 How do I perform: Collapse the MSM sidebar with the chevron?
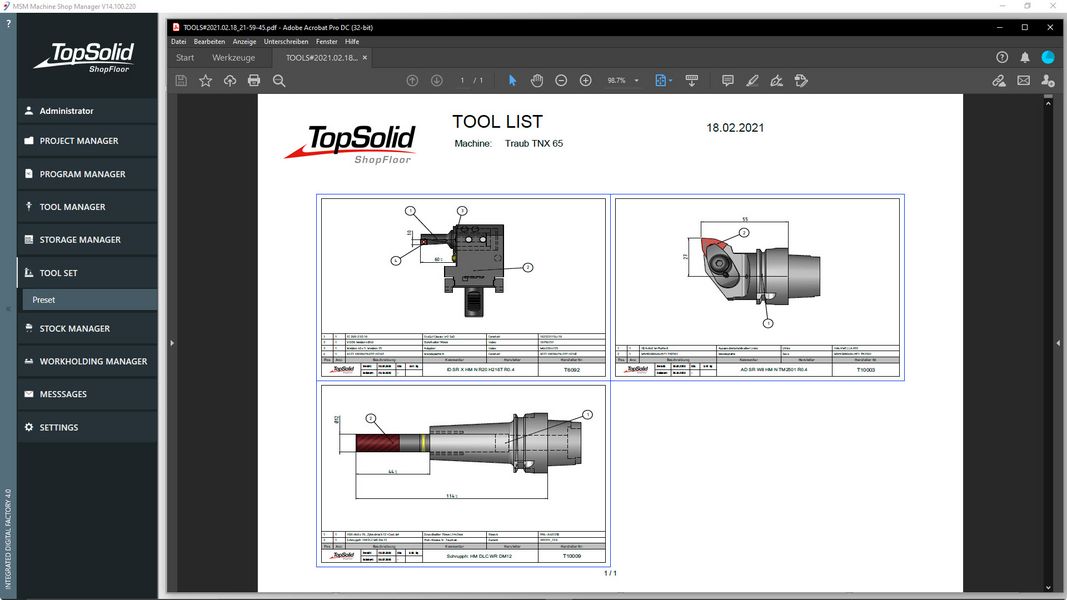(8, 310)
